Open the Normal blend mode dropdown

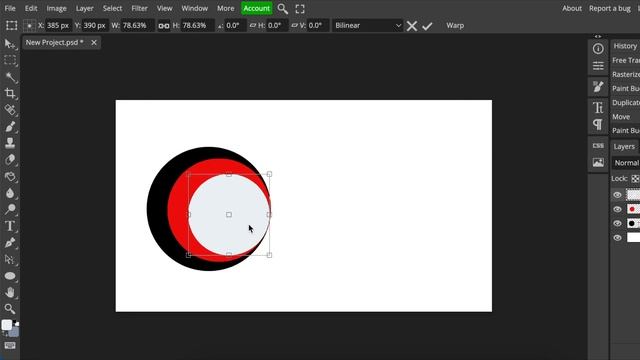click(x=626, y=162)
